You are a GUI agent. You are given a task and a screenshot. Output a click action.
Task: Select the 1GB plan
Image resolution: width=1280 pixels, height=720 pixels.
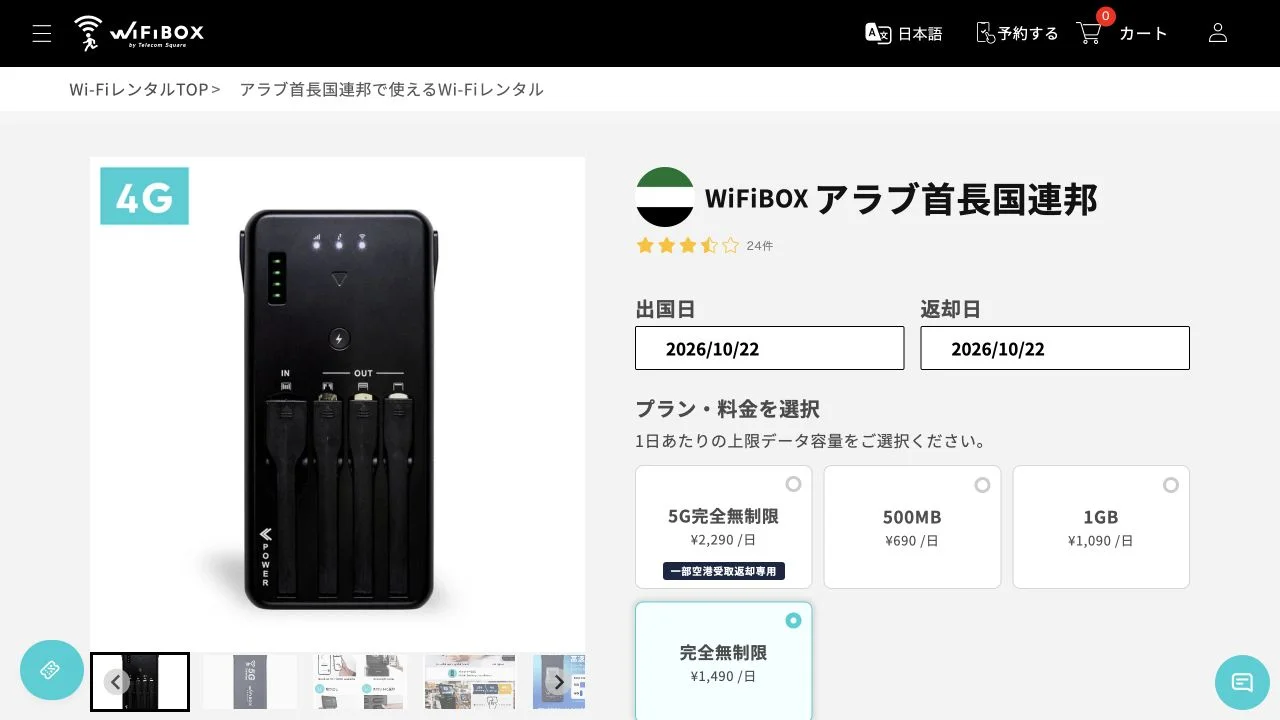tap(1101, 527)
